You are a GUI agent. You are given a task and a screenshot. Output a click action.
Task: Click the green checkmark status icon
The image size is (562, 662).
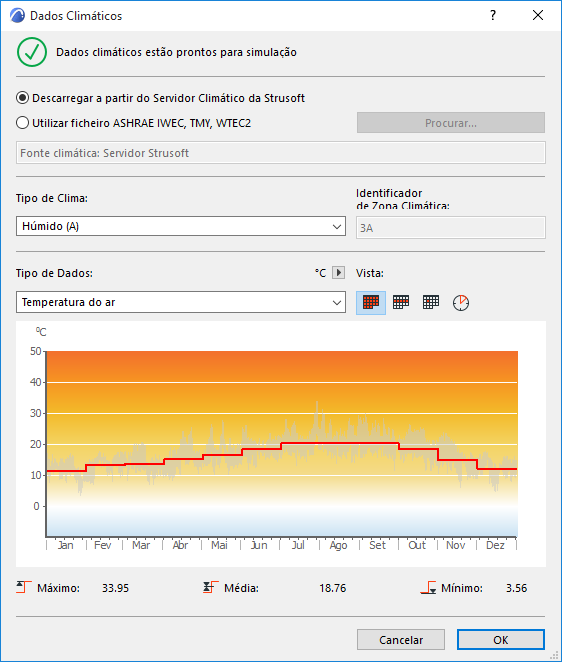tap(32, 52)
